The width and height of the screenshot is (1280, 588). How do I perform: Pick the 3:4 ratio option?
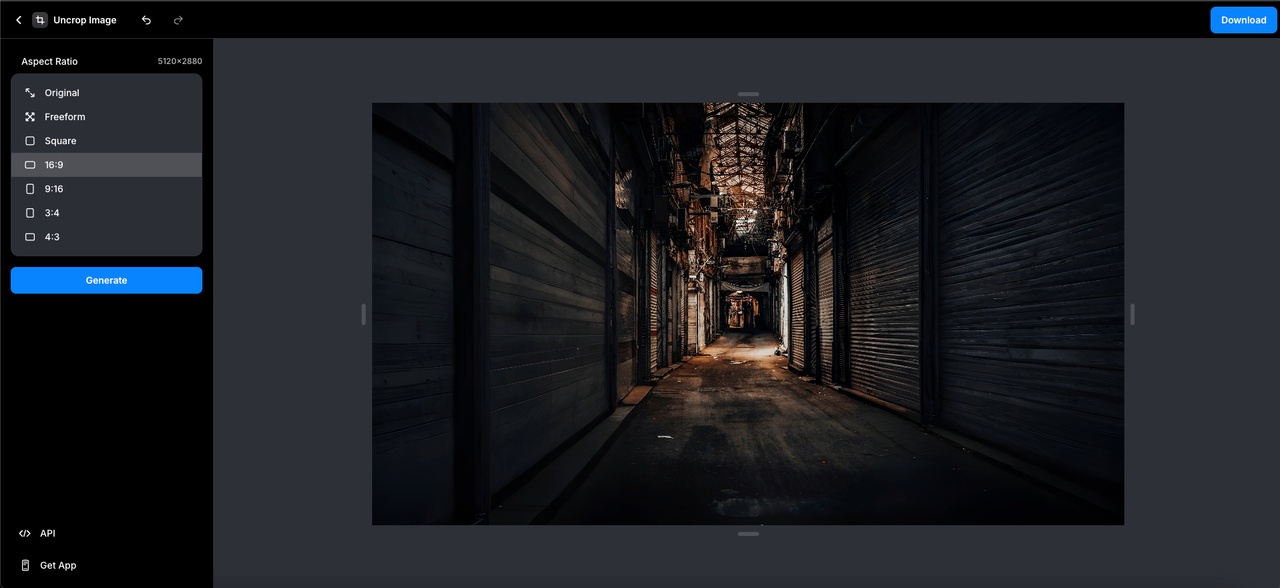(106, 213)
